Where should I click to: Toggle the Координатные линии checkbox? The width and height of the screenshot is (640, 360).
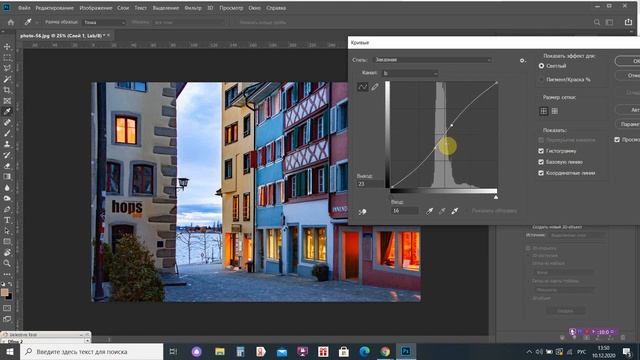[541, 173]
